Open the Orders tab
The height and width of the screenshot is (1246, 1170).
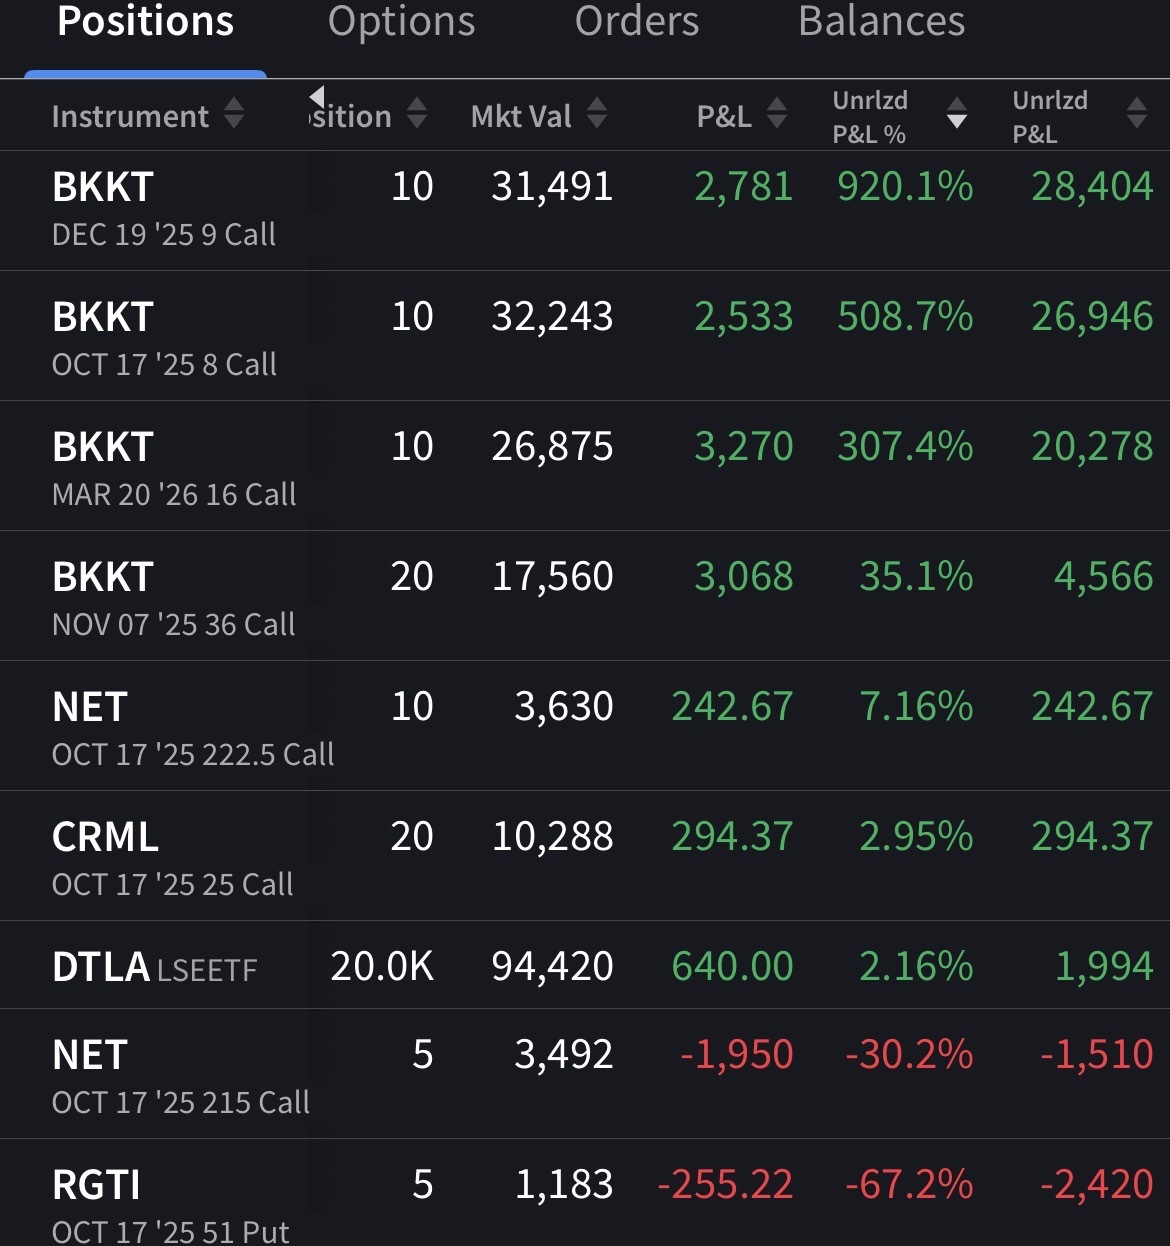click(637, 22)
